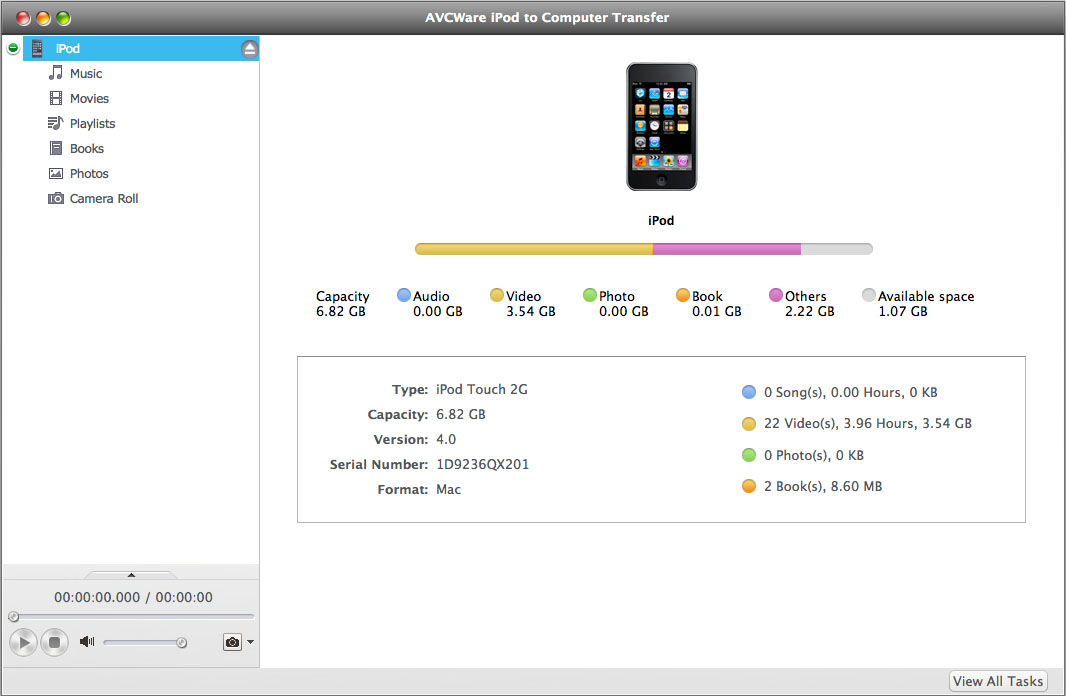Stop media playback

click(x=54, y=642)
